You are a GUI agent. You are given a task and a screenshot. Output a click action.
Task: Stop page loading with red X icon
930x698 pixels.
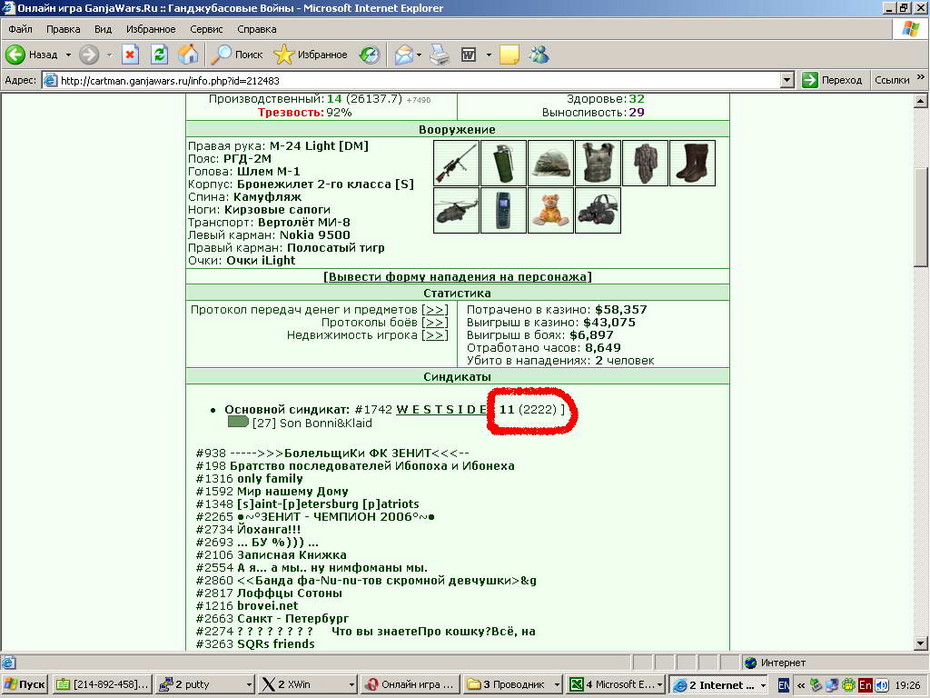pos(130,55)
